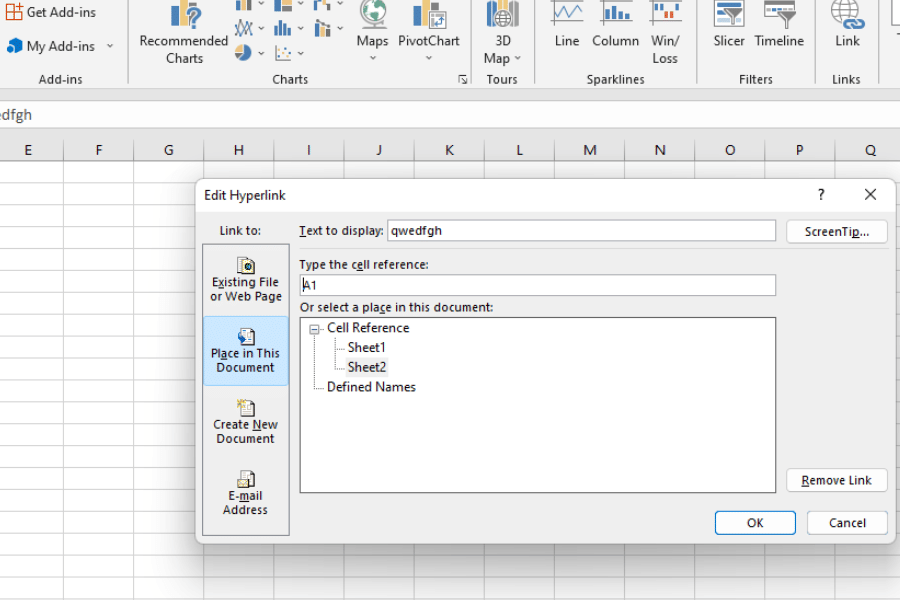Viewport: 900px width, 600px height.
Task: Insert a Column sparkline
Action: 615,30
